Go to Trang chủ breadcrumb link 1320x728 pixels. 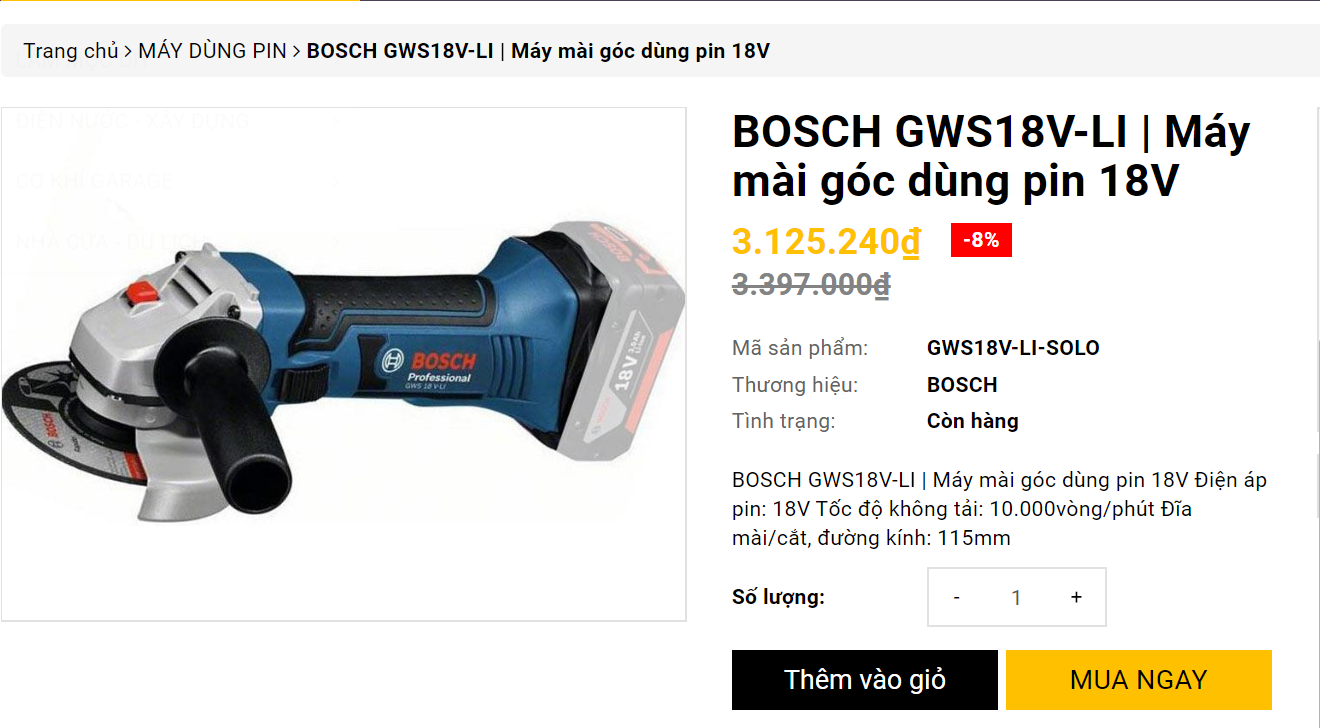point(71,51)
